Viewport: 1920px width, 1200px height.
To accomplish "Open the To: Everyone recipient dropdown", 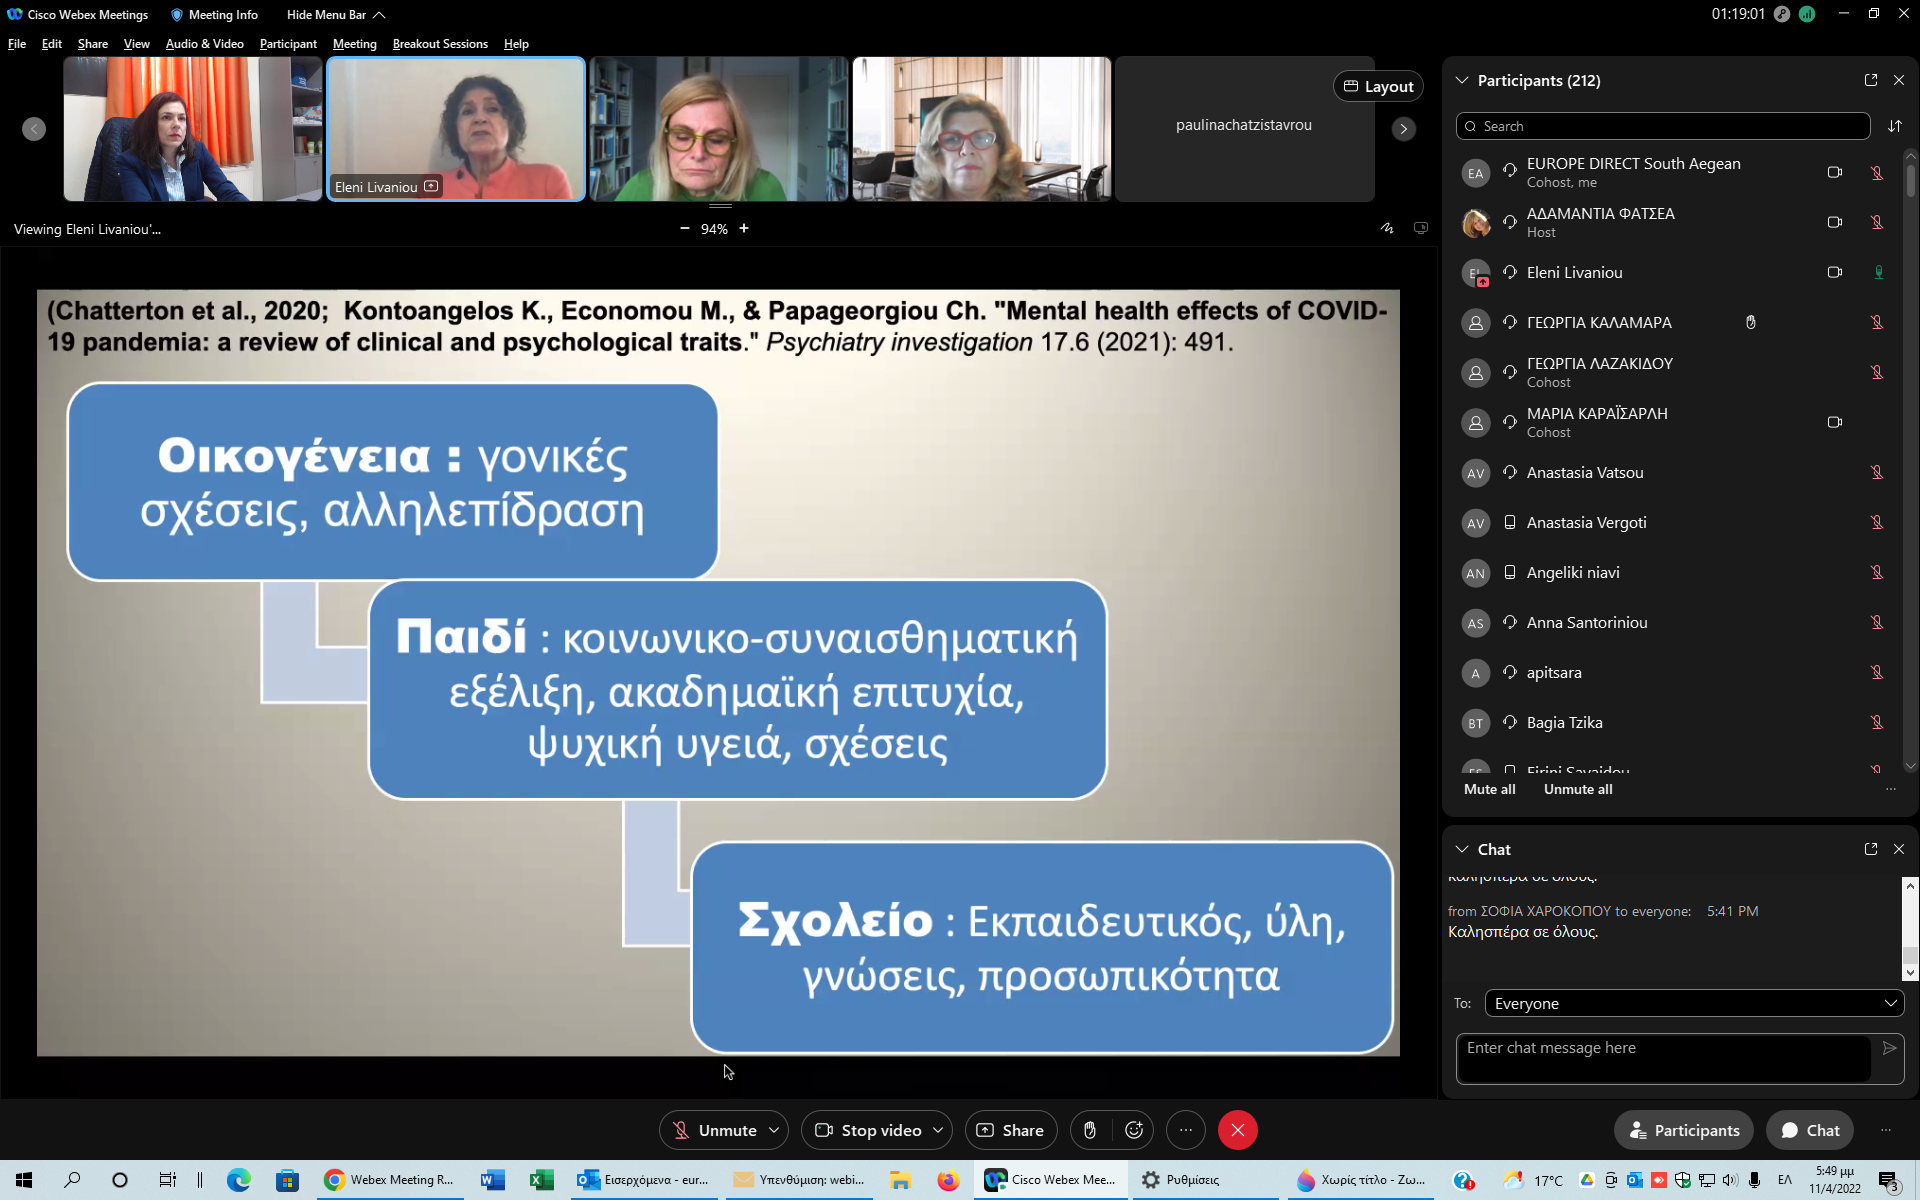I will coord(1694,1003).
